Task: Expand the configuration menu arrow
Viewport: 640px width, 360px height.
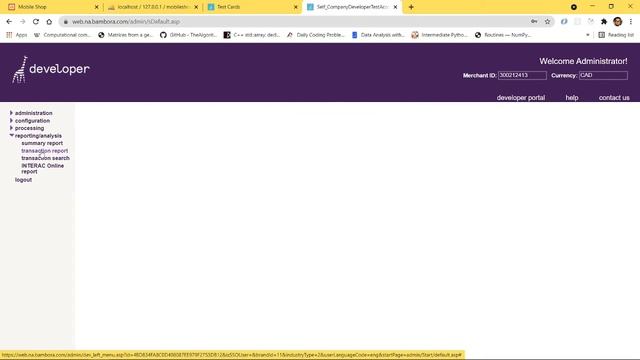Action: pos(11,121)
